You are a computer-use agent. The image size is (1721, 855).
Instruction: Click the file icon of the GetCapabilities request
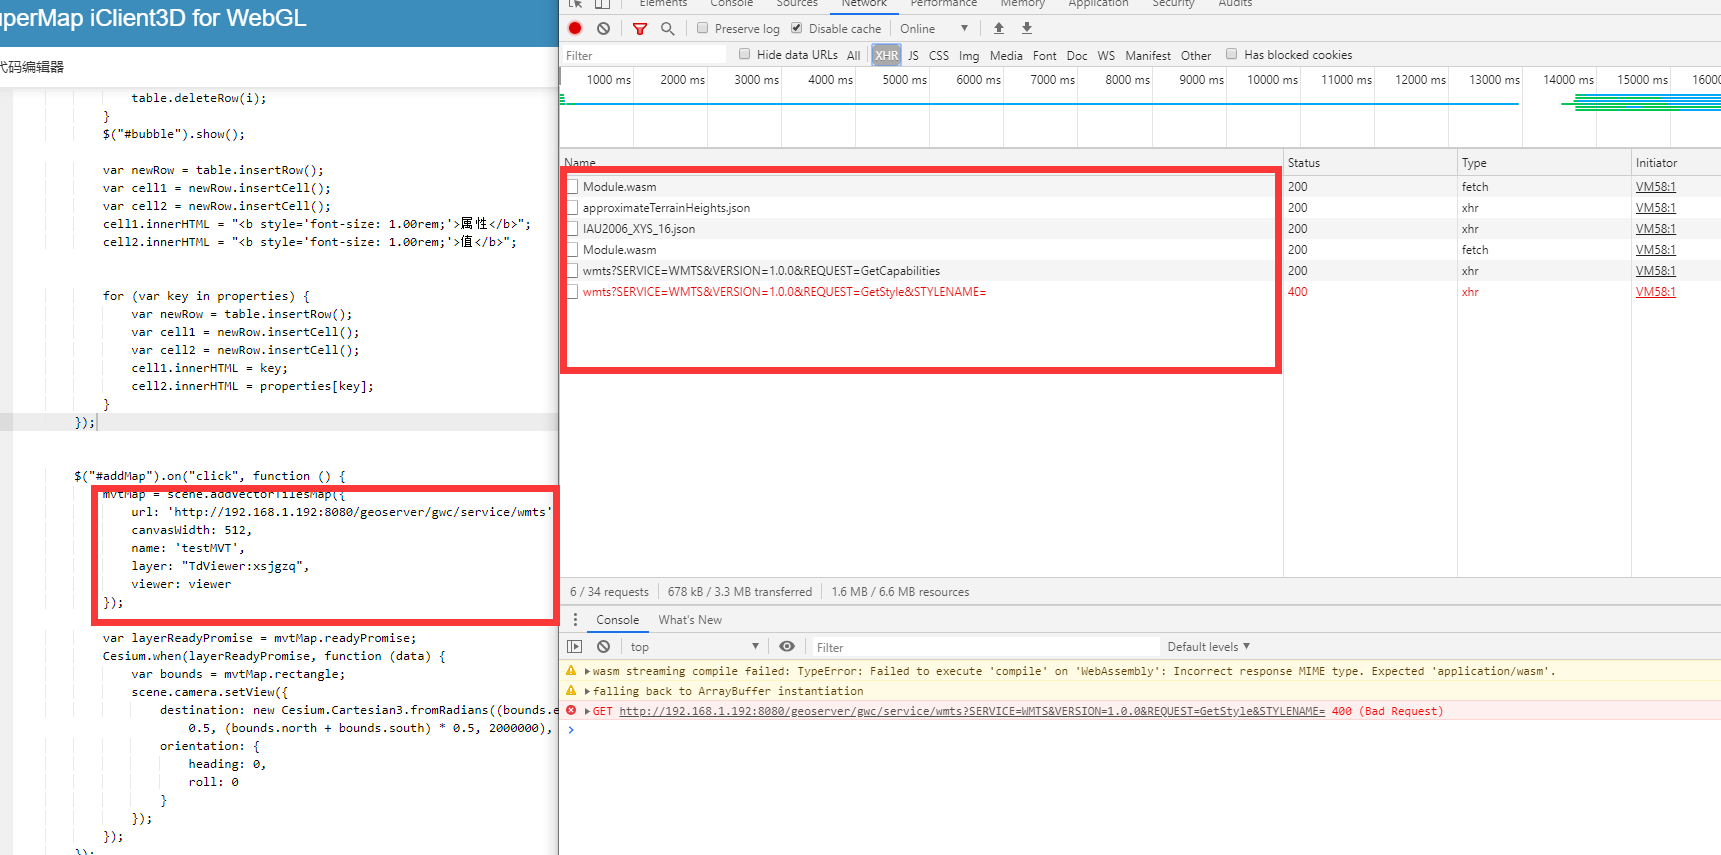point(573,271)
